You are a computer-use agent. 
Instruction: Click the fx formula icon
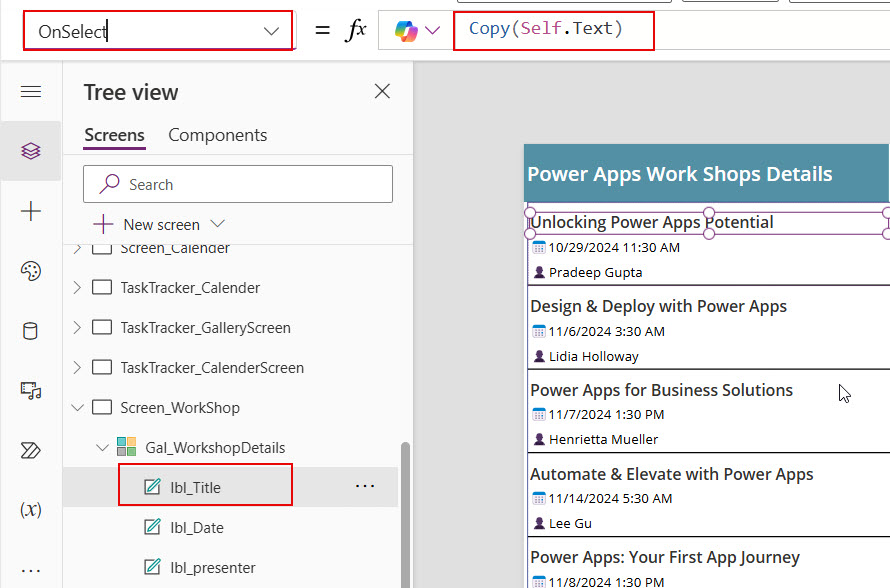(x=356, y=30)
